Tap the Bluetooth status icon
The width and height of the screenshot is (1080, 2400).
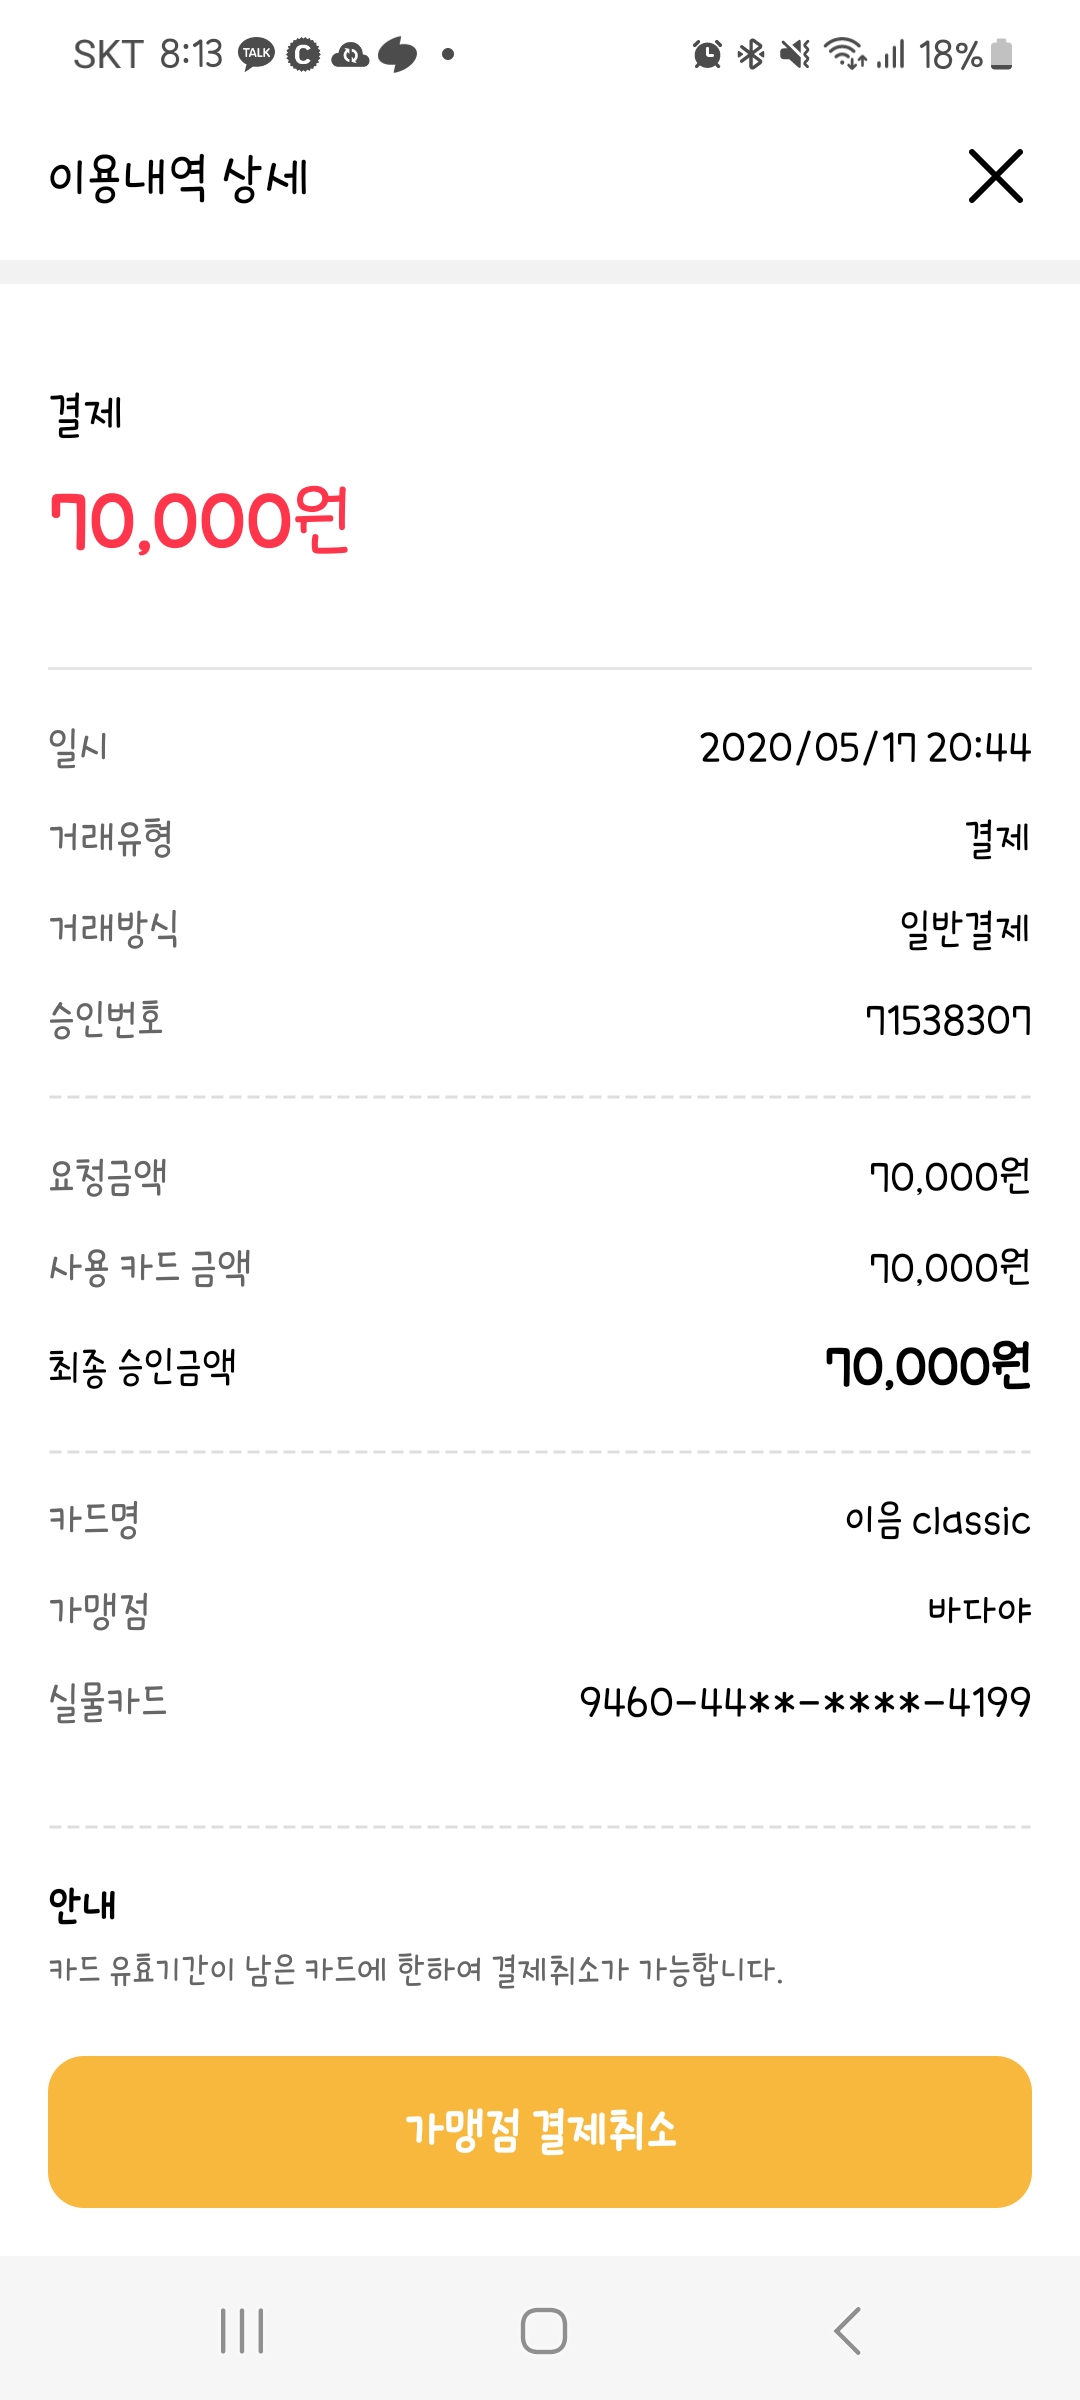pyautogui.click(x=751, y=54)
